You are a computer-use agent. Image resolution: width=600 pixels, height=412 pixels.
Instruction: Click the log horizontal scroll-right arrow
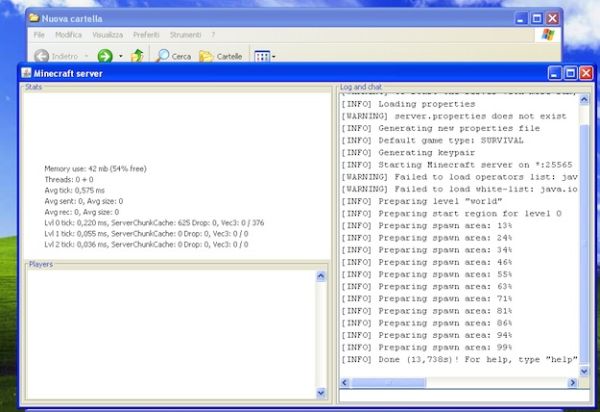tap(572, 383)
